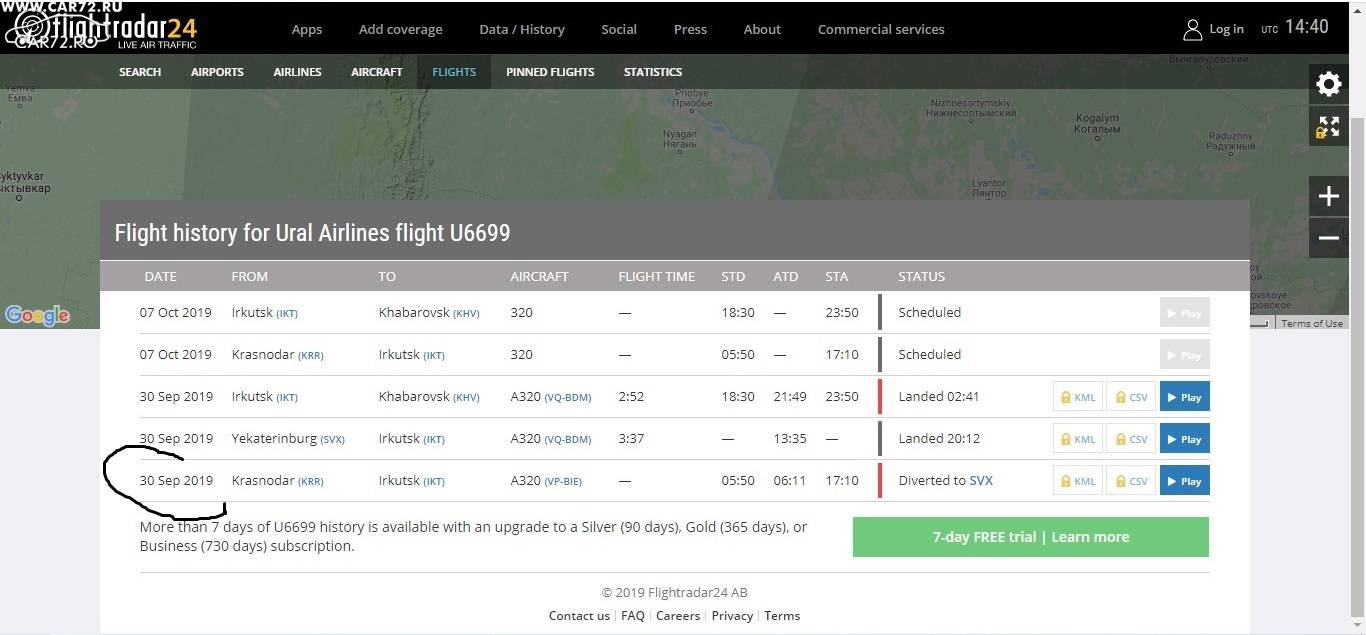The height and width of the screenshot is (635, 1366).
Task: Open the Terms footer link
Action: coord(782,616)
